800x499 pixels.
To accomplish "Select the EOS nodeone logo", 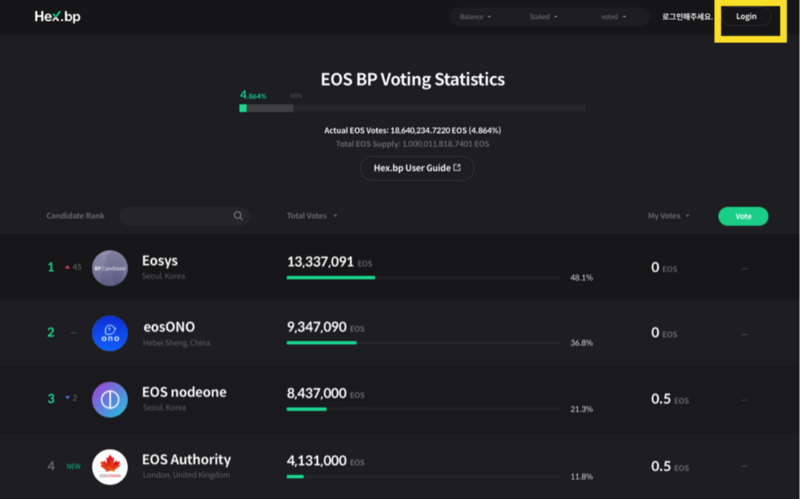I will click(x=109, y=399).
